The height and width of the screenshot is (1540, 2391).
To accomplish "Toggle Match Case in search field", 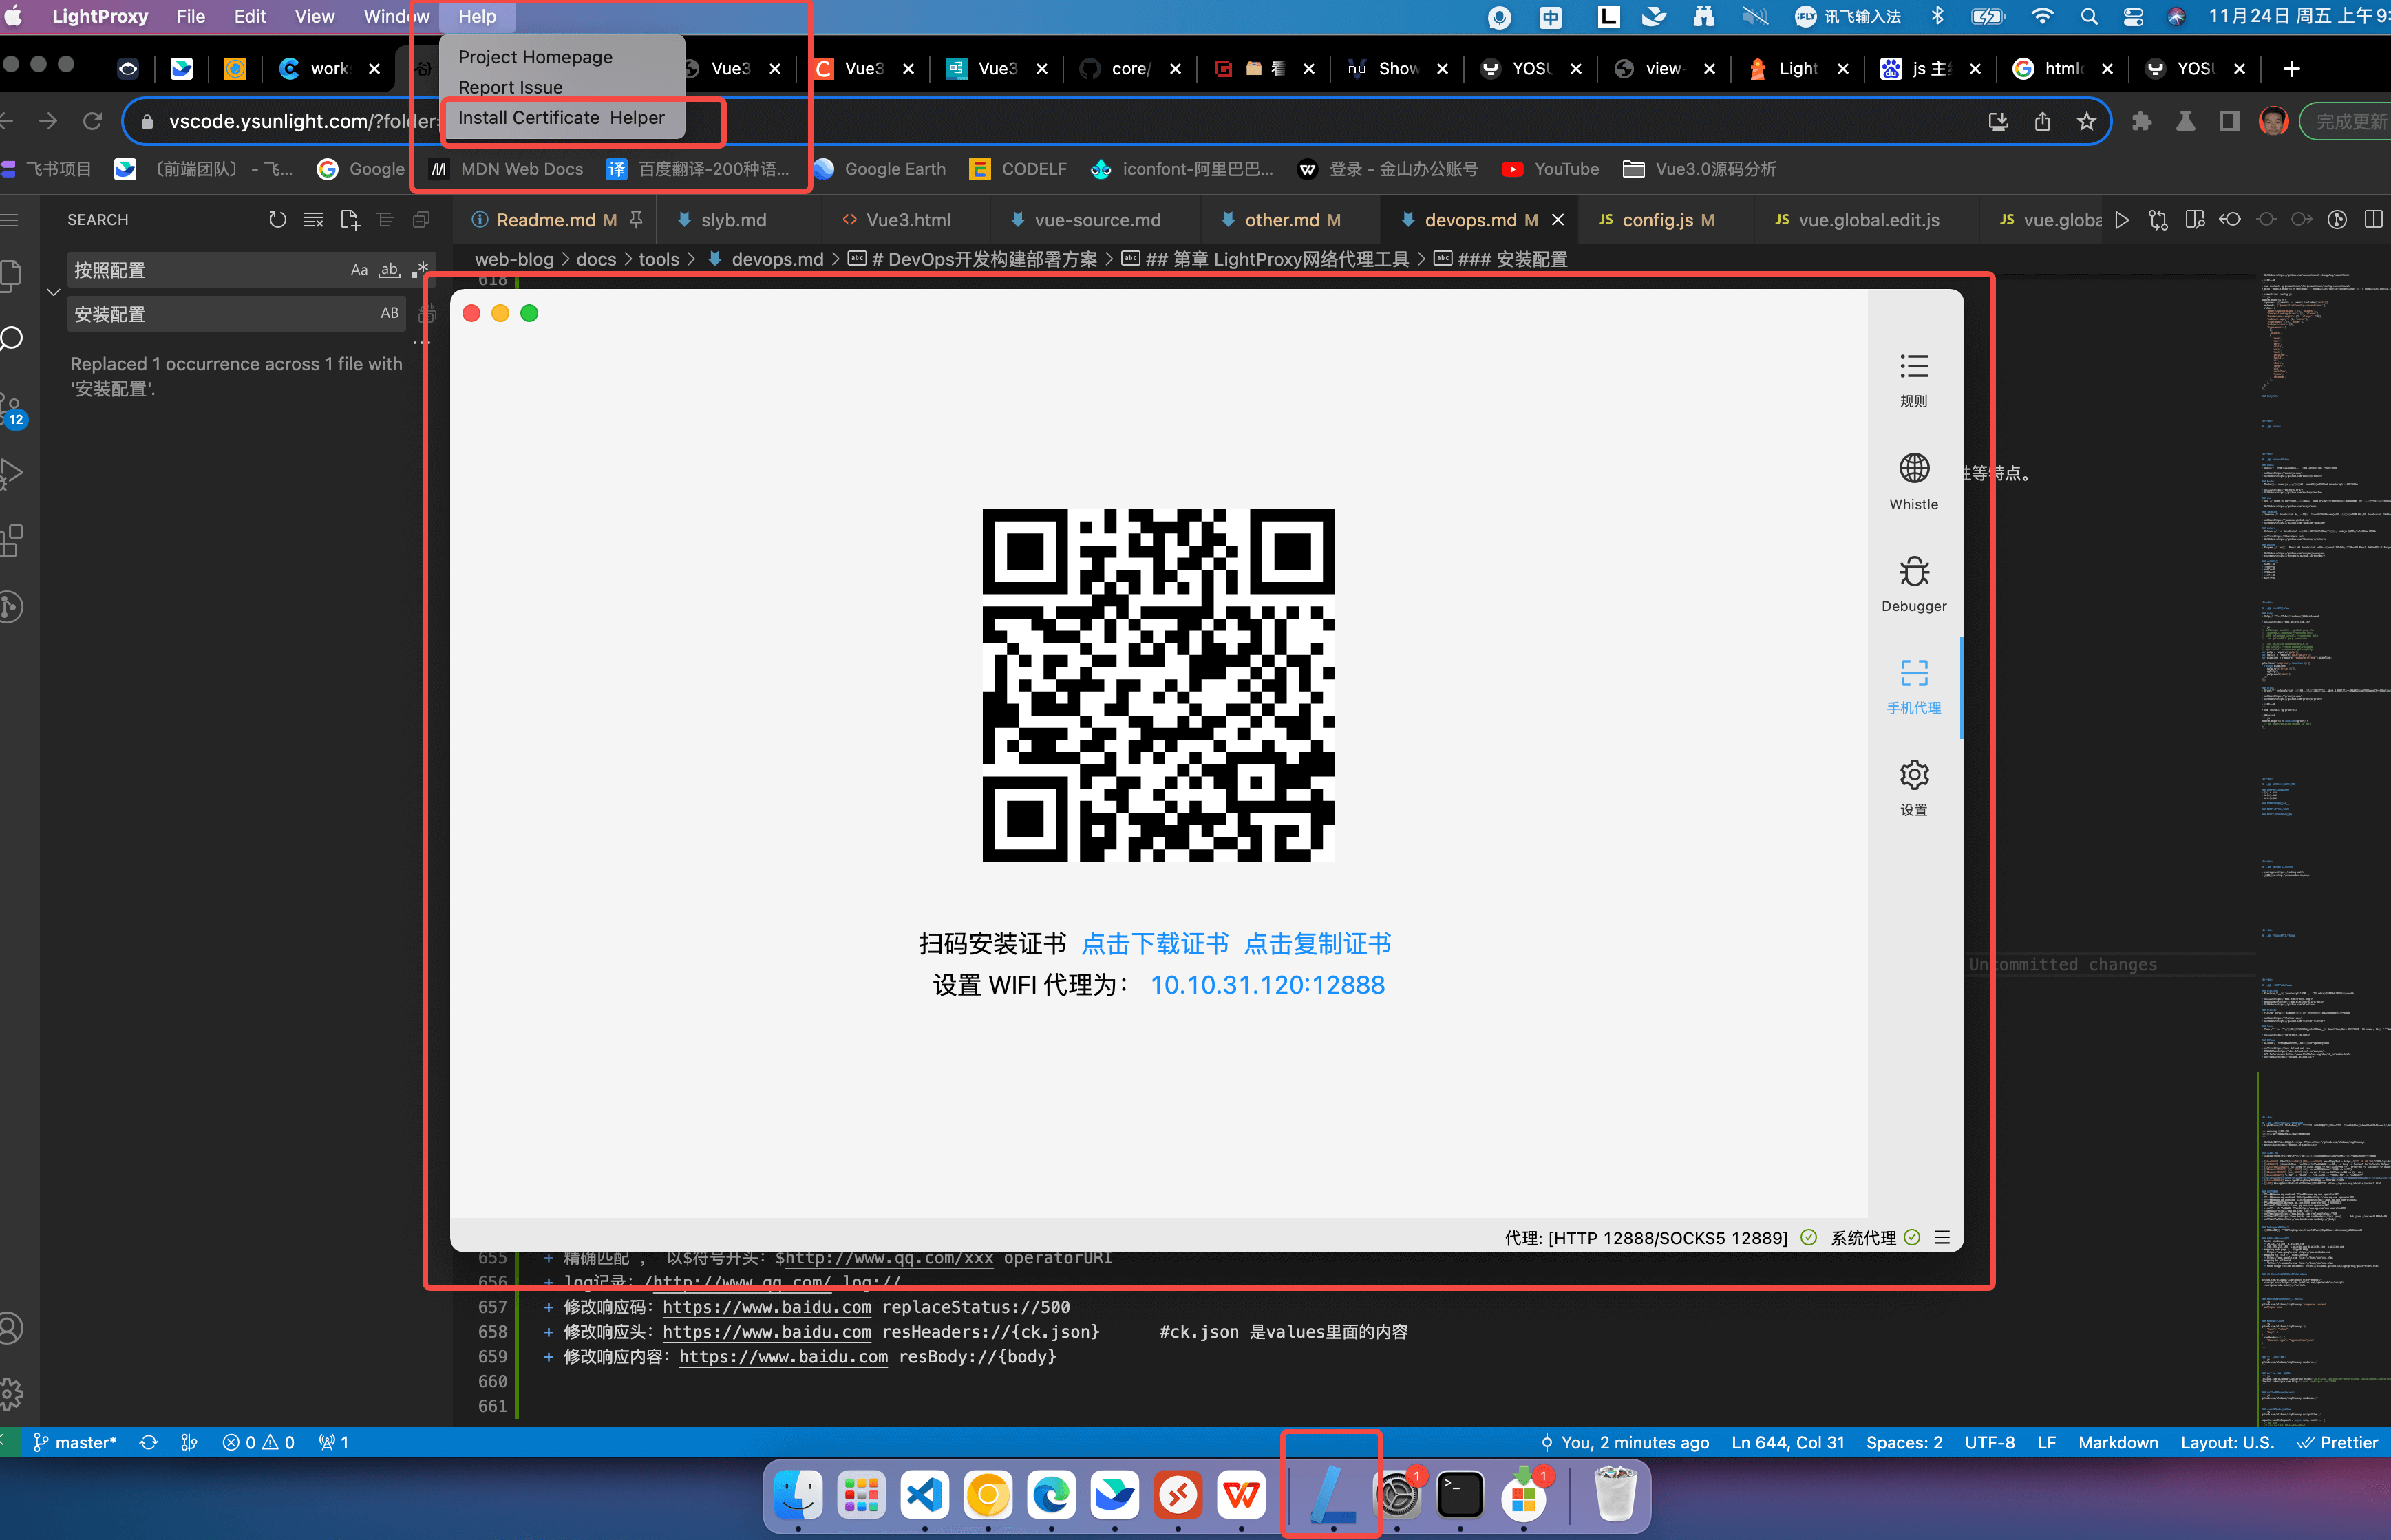I will tap(359, 270).
